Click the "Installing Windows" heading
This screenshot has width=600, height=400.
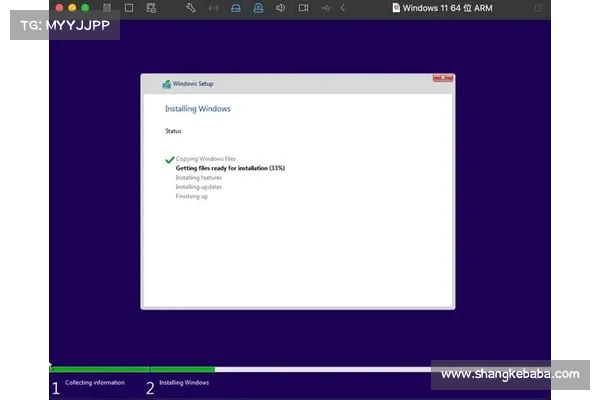pyautogui.click(x=198, y=109)
